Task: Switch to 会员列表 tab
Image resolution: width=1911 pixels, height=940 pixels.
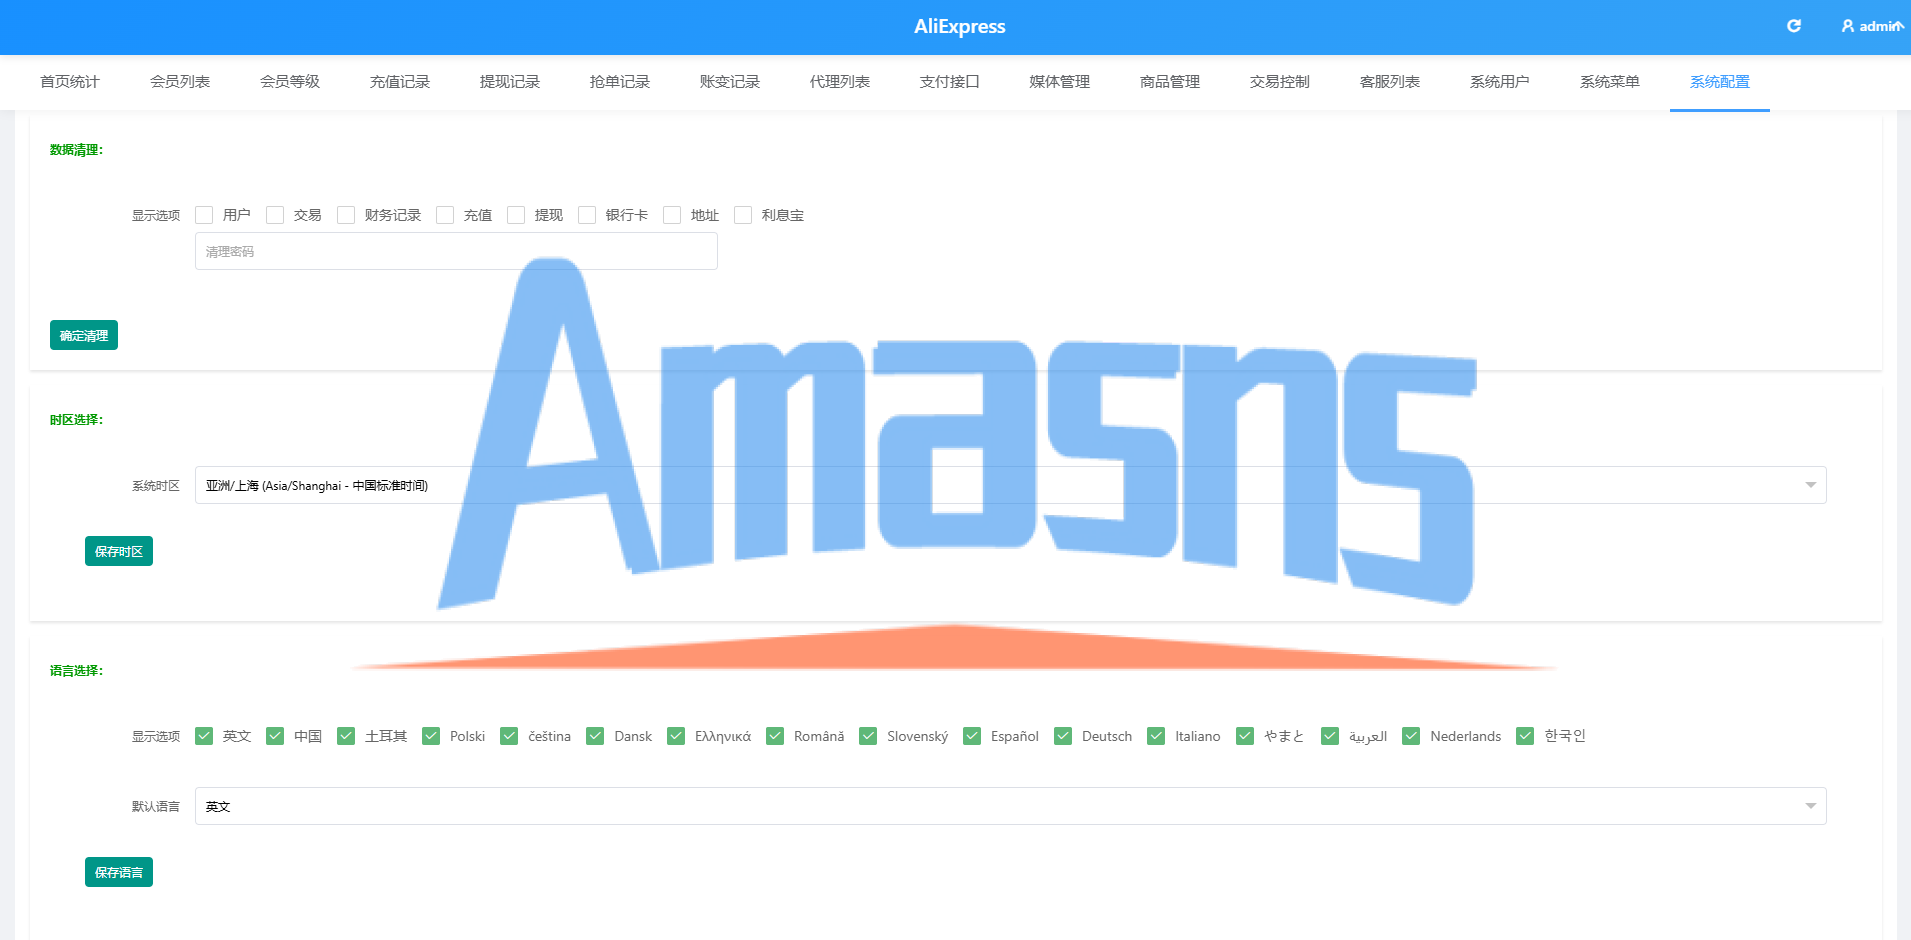Action: (x=180, y=82)
